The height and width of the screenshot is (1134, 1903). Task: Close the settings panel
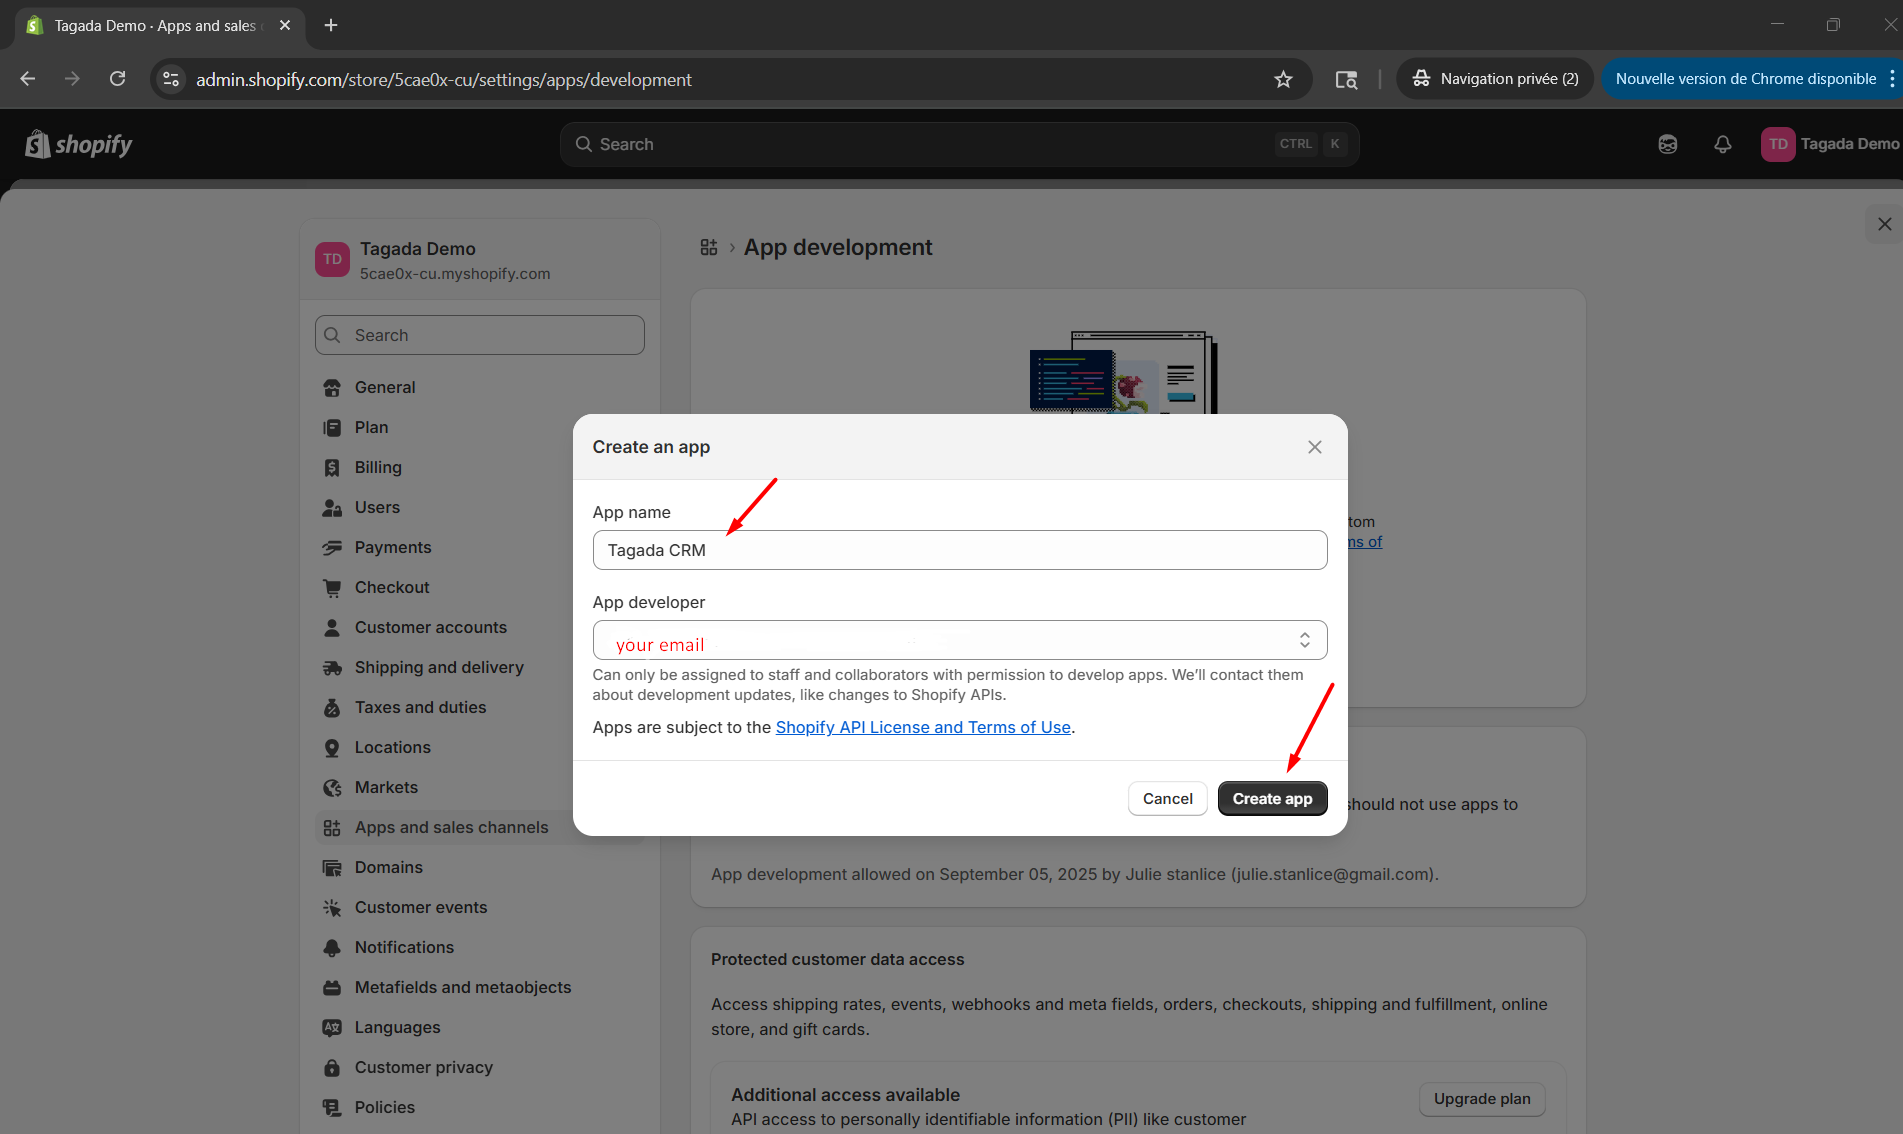[x=1885, y=224]
